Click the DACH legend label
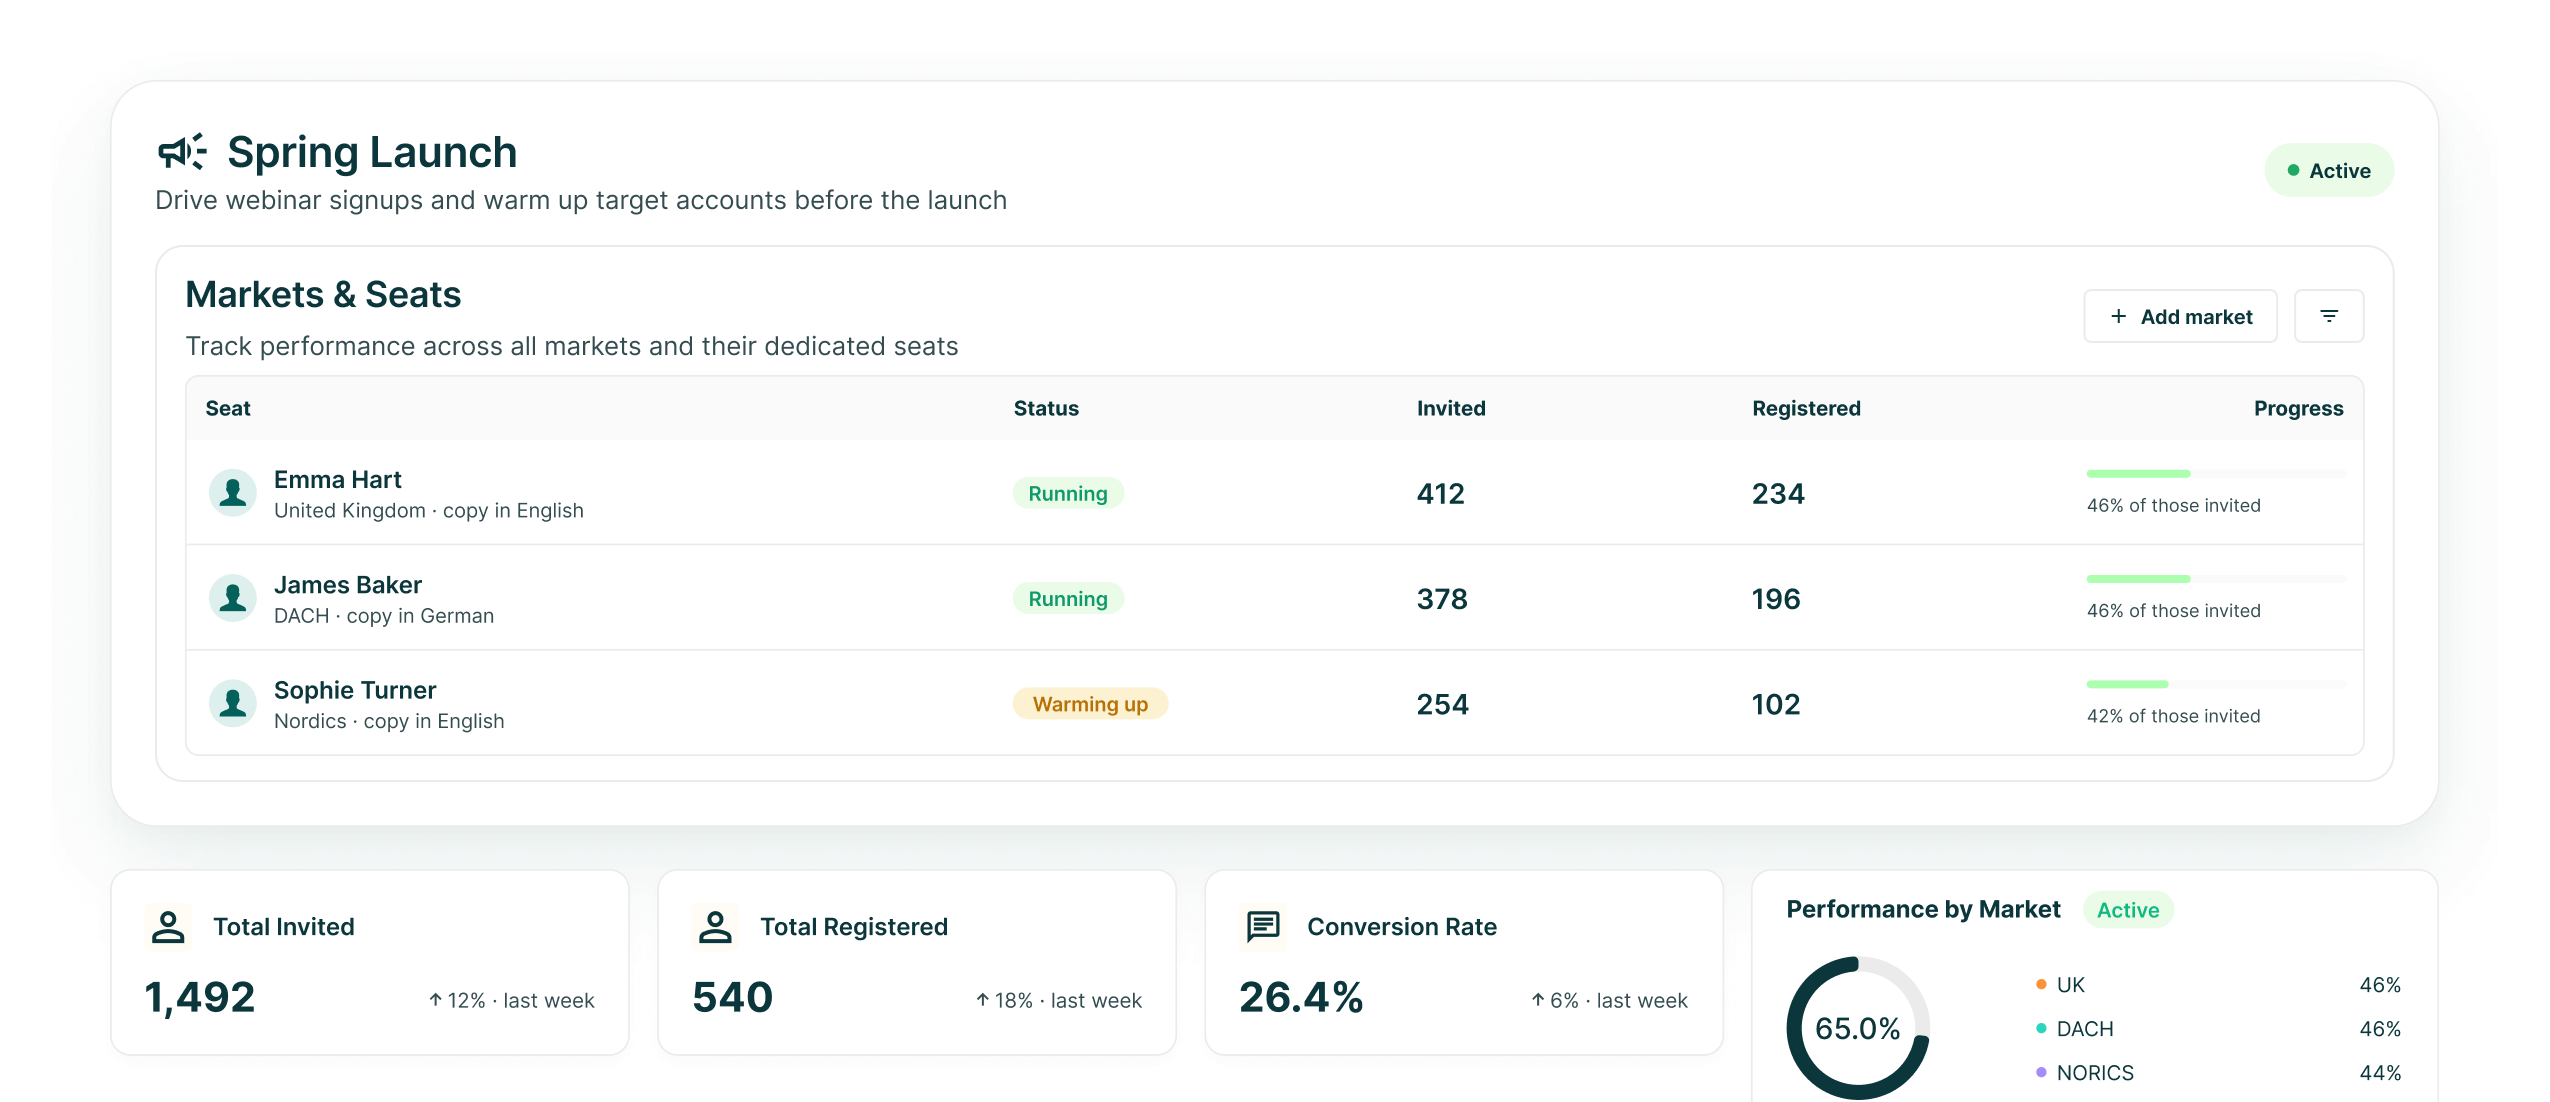2550x1102 pixels. pyautogui.click(x=2085, y=1029)
